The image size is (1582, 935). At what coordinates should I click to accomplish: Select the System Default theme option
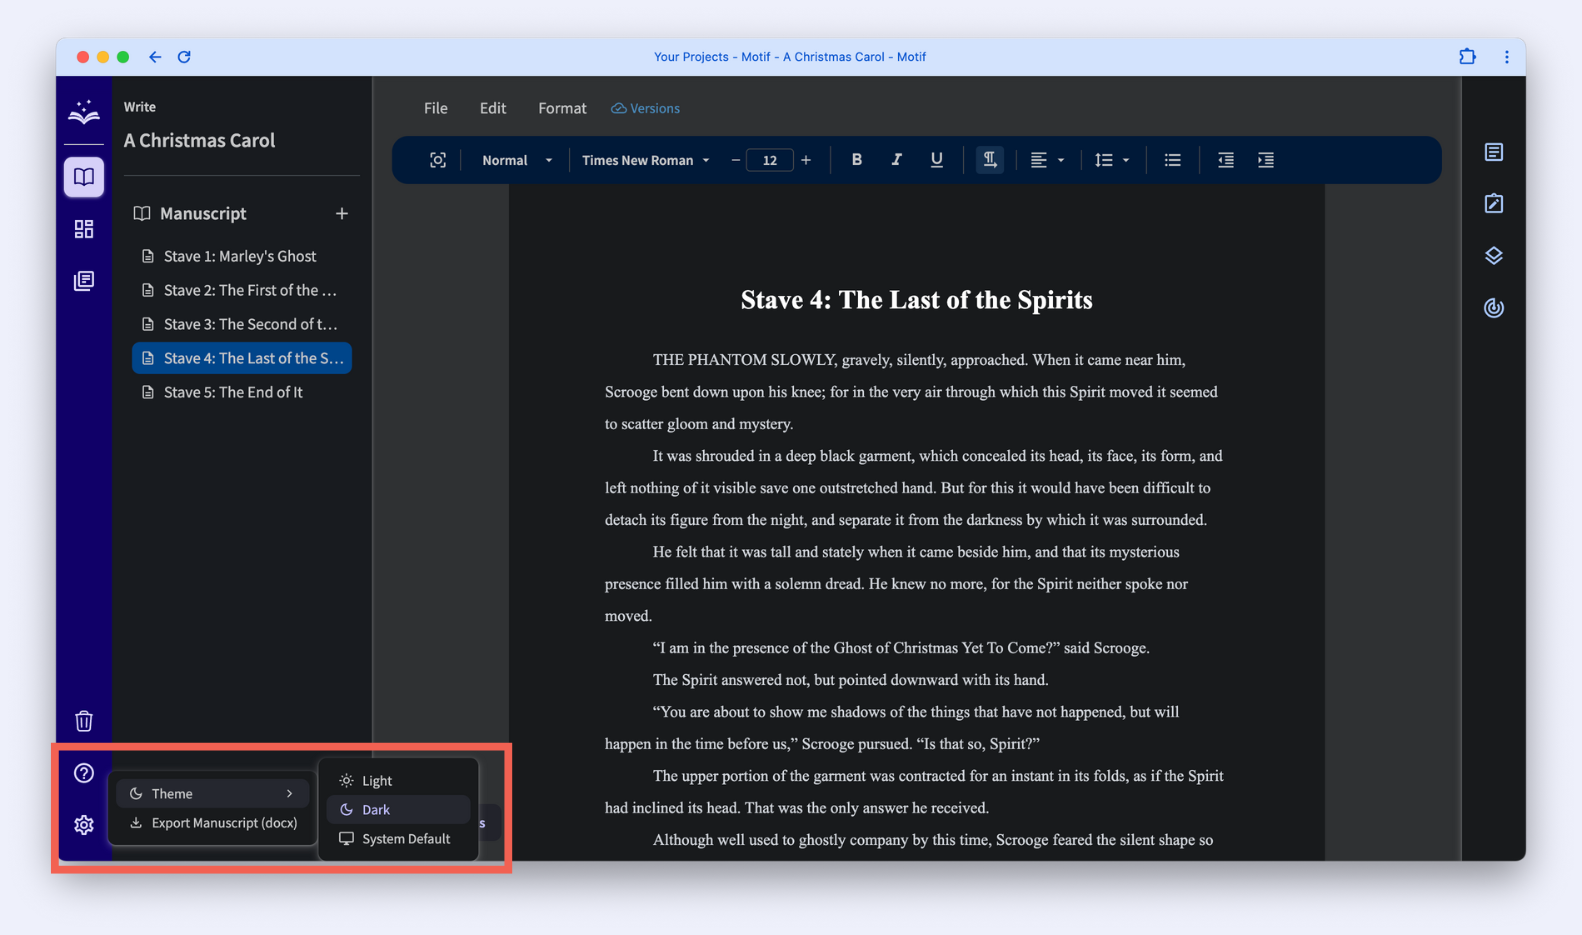click(398, 839)
